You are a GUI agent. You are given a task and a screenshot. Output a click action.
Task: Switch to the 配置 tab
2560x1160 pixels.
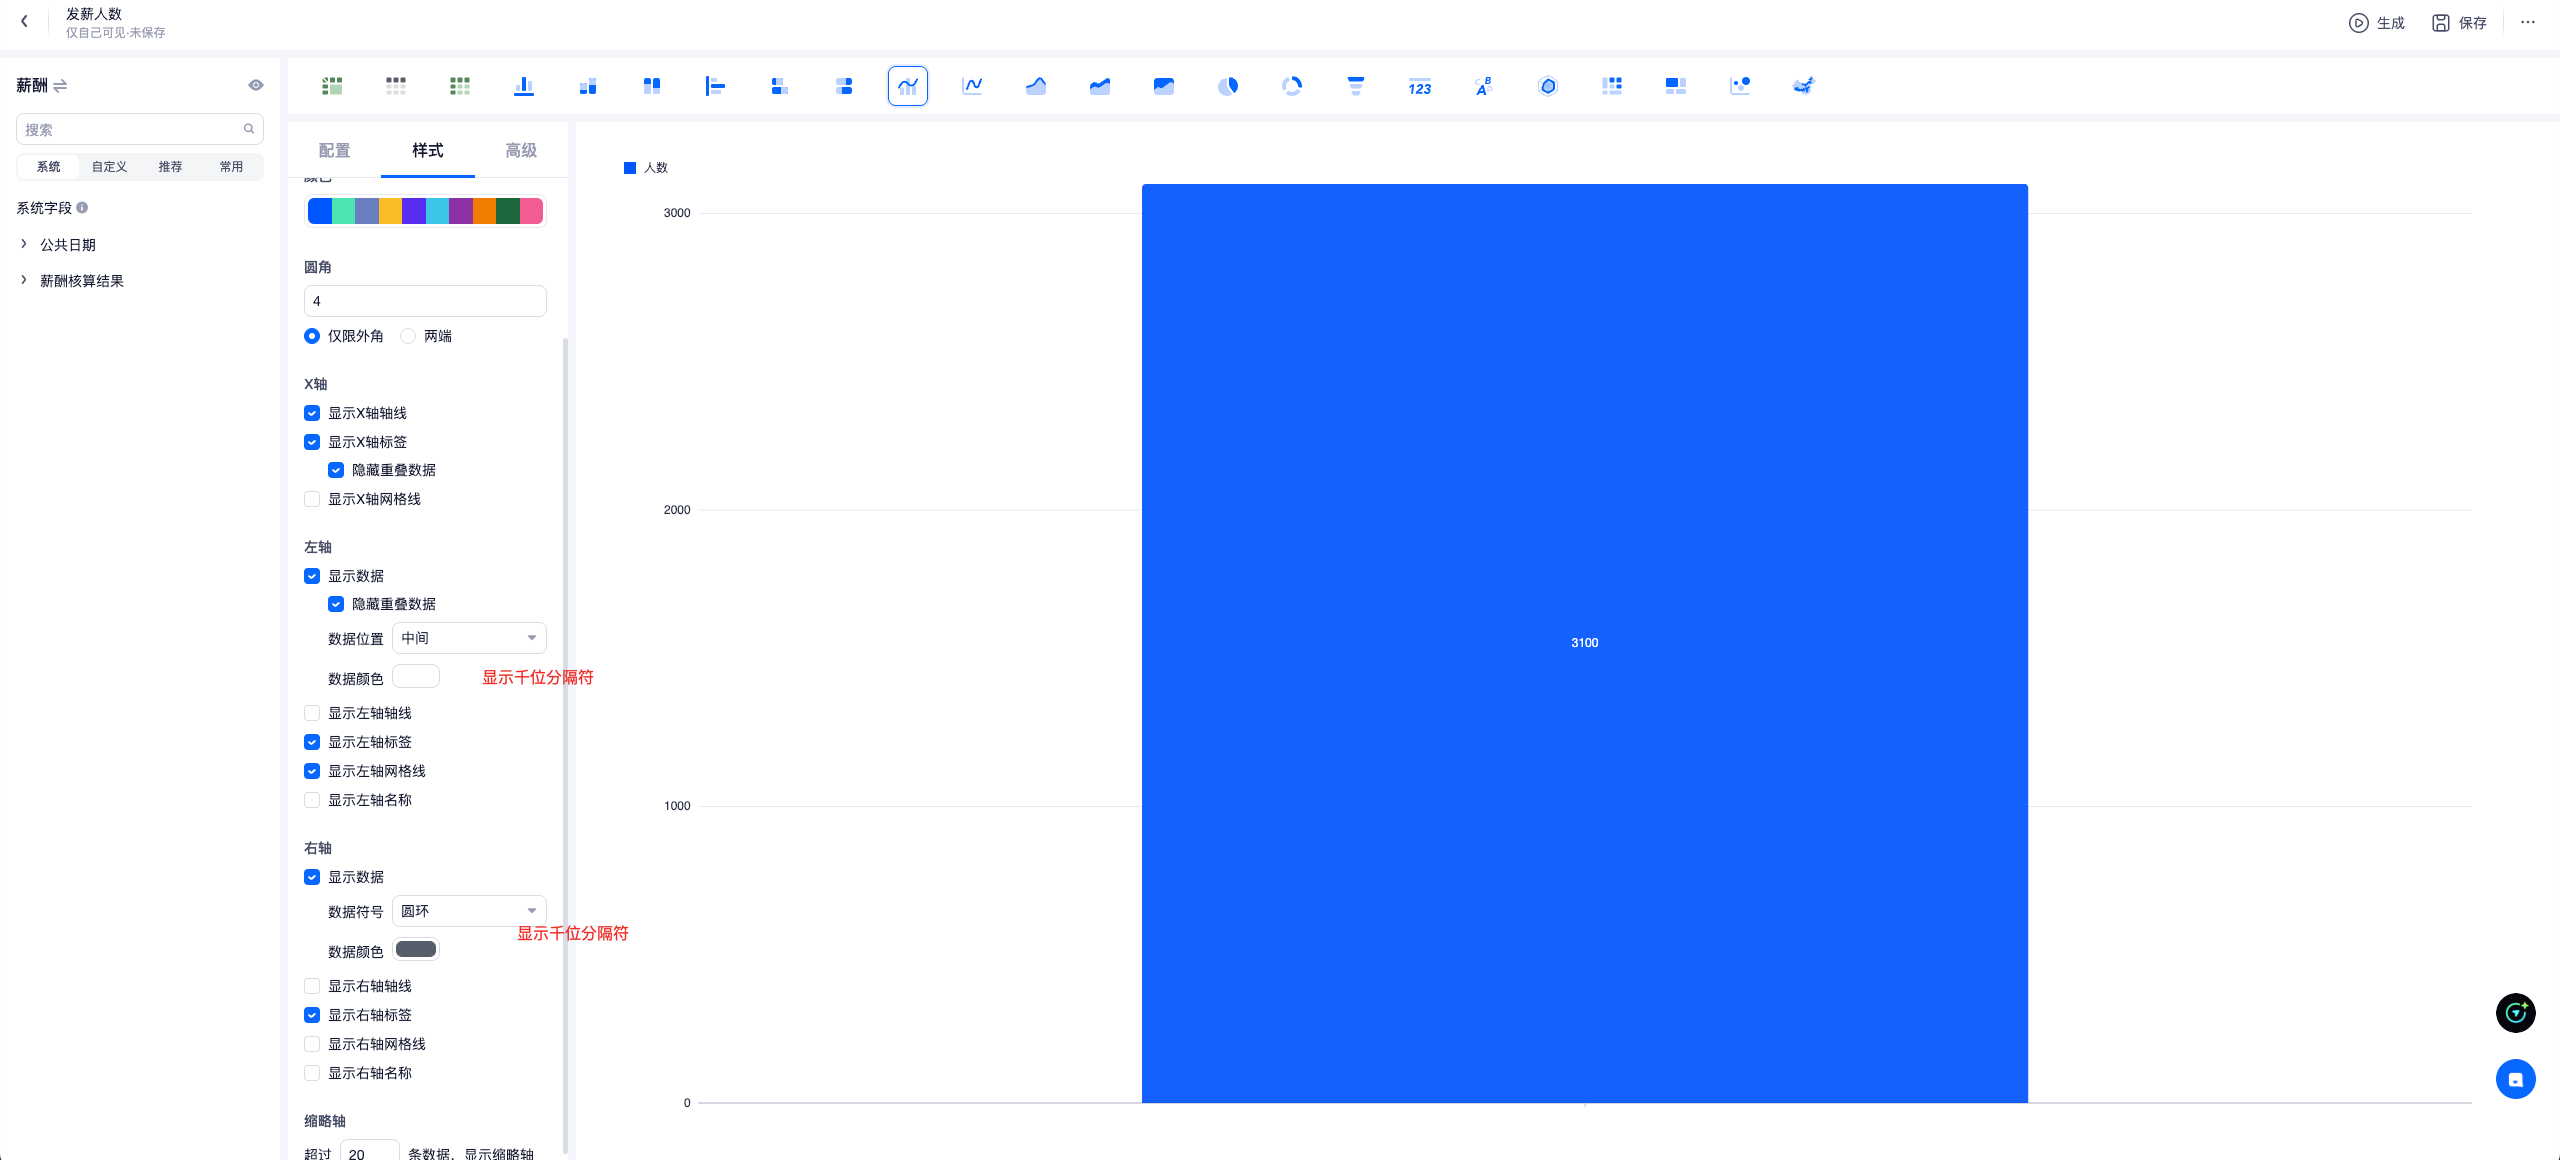[x=334, y=150]
